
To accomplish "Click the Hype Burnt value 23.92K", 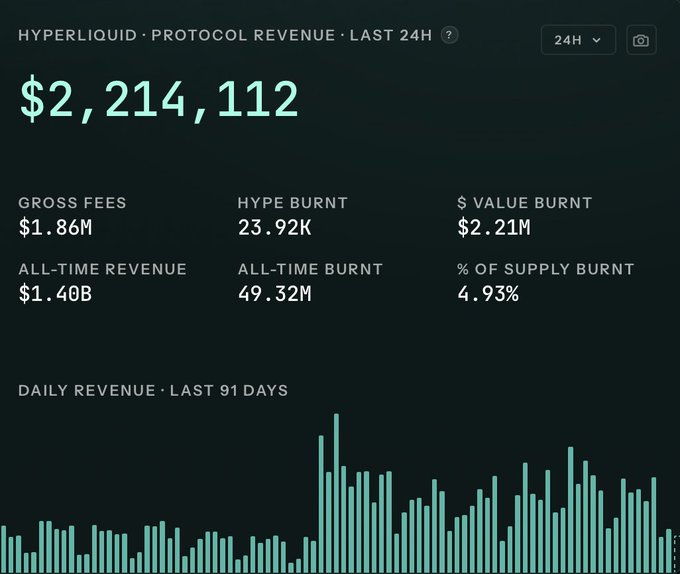I will click(x=275, y=227).
